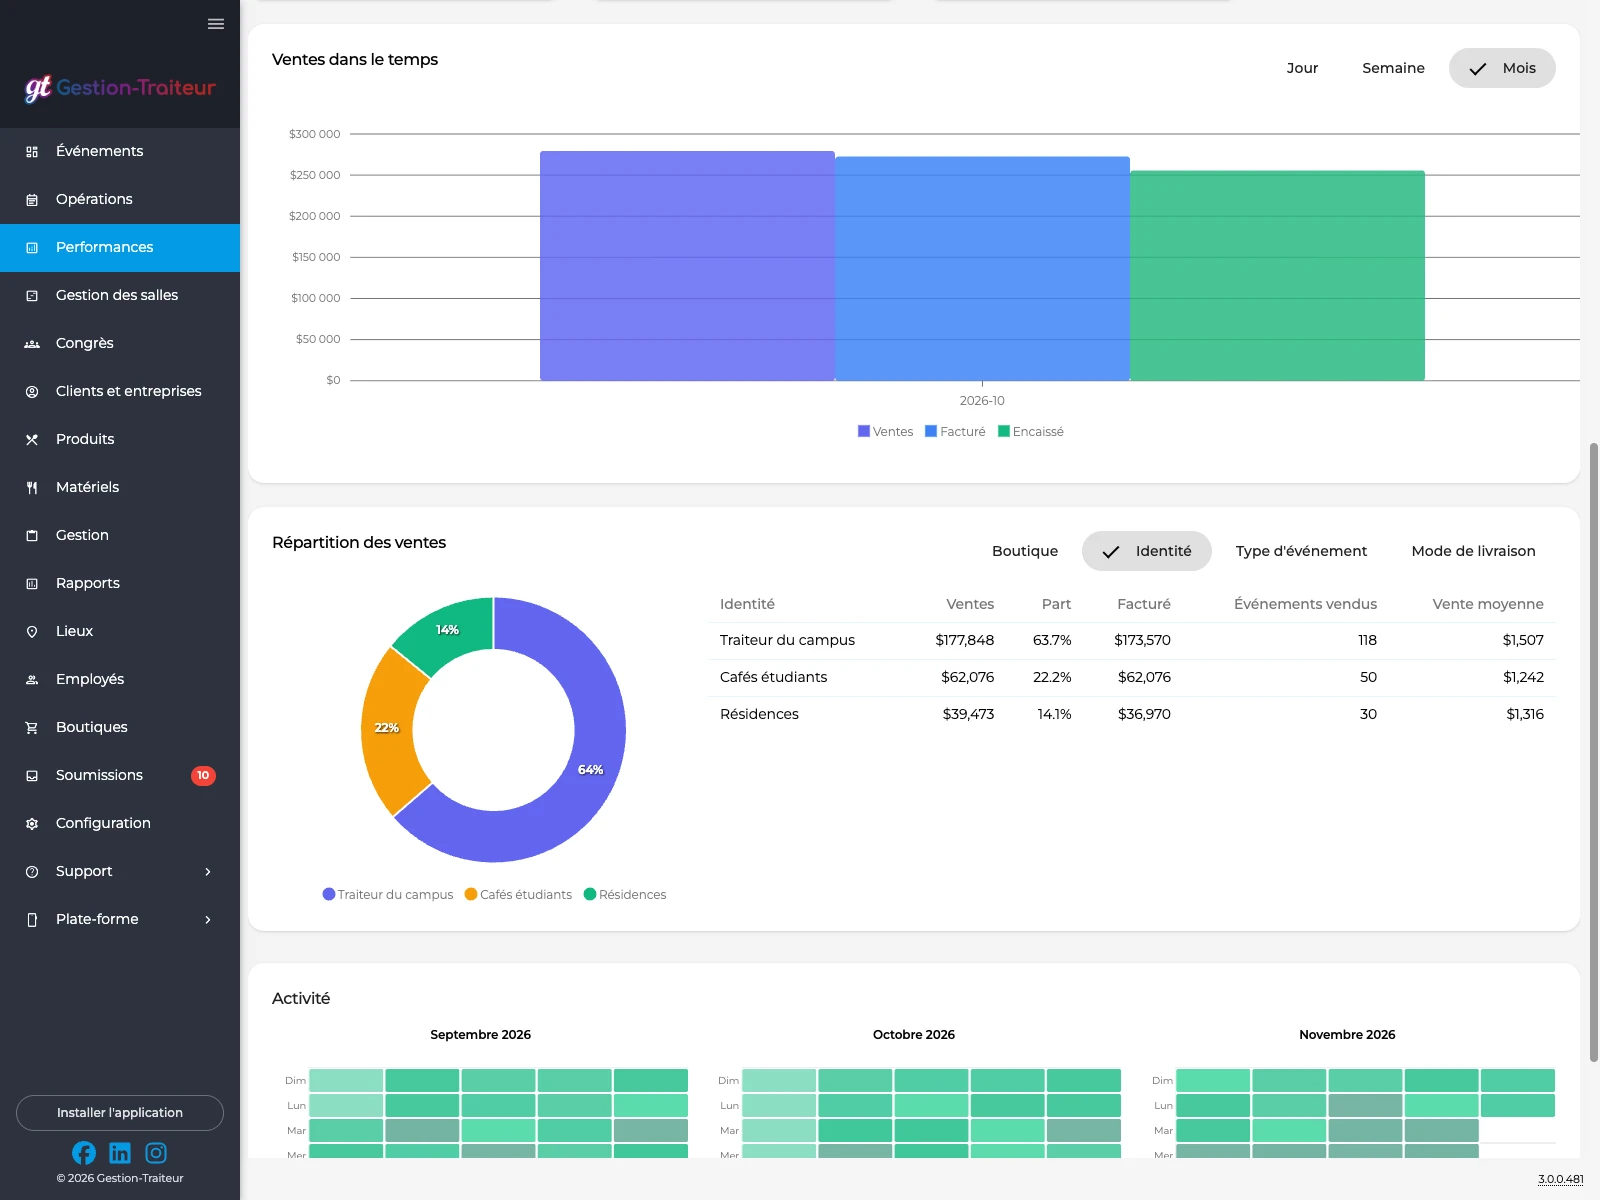Select the Identité breakdown option
The image size is (1600, 1200).
click(x=1147, y=551)
